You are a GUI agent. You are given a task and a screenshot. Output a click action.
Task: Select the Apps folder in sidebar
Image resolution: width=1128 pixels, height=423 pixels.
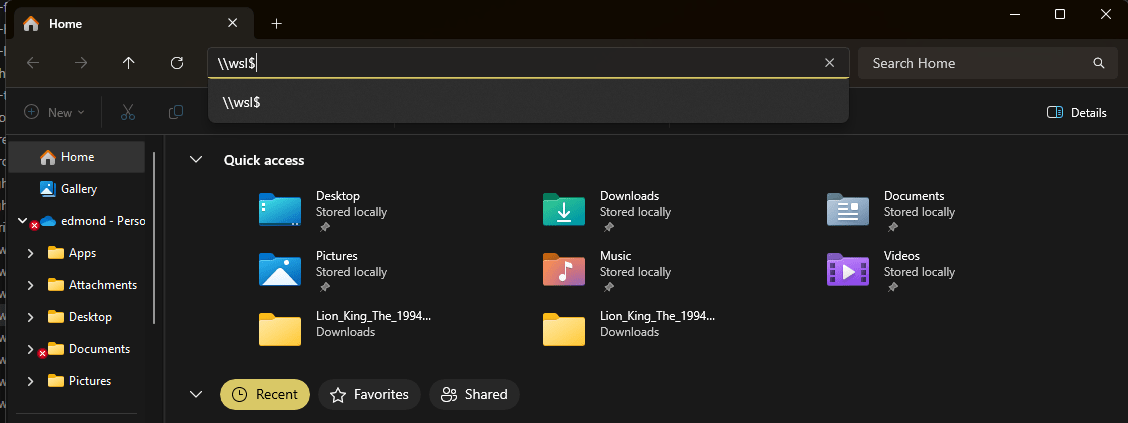tap(72, 253)
